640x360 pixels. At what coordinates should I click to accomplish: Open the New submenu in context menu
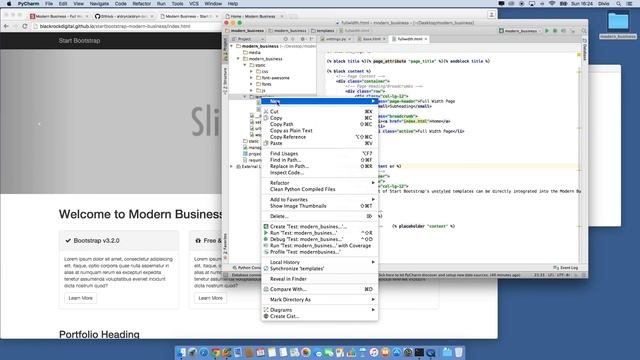click(x=320, y=101)
